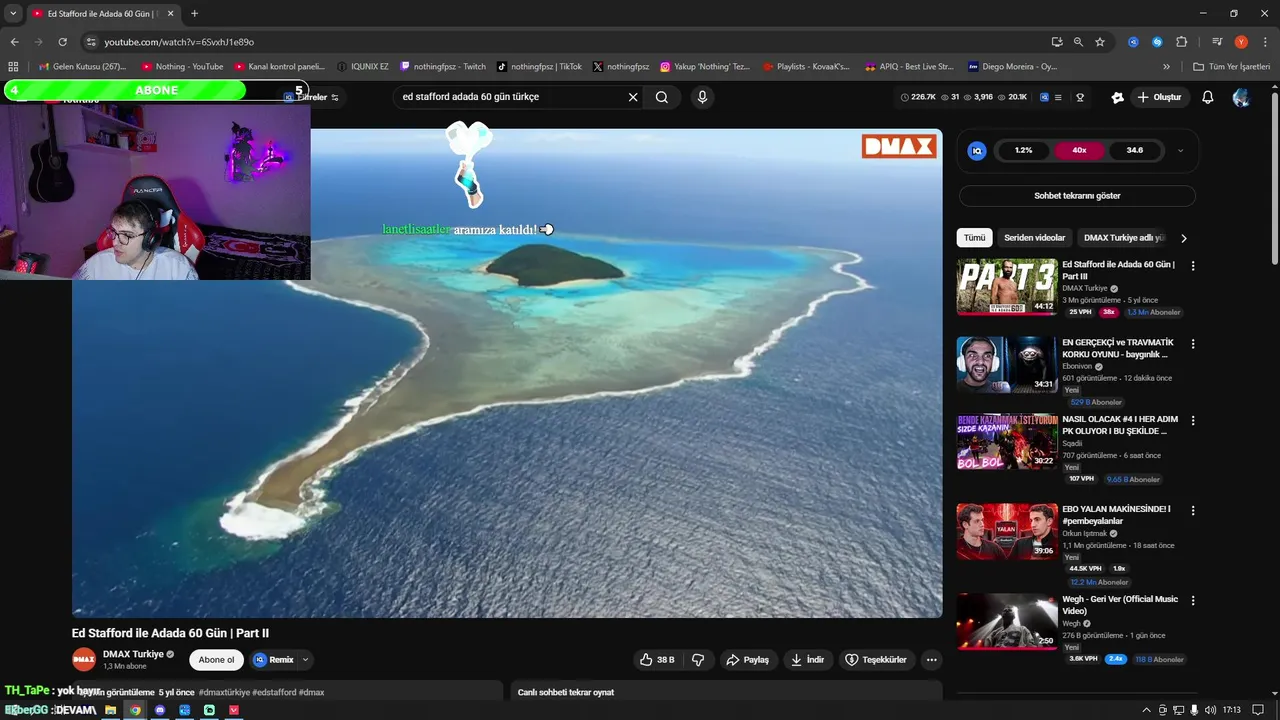Click Canlı sohbeti tekrar oyna
The width and height of the screenshot is (1280, 720).
566,692
